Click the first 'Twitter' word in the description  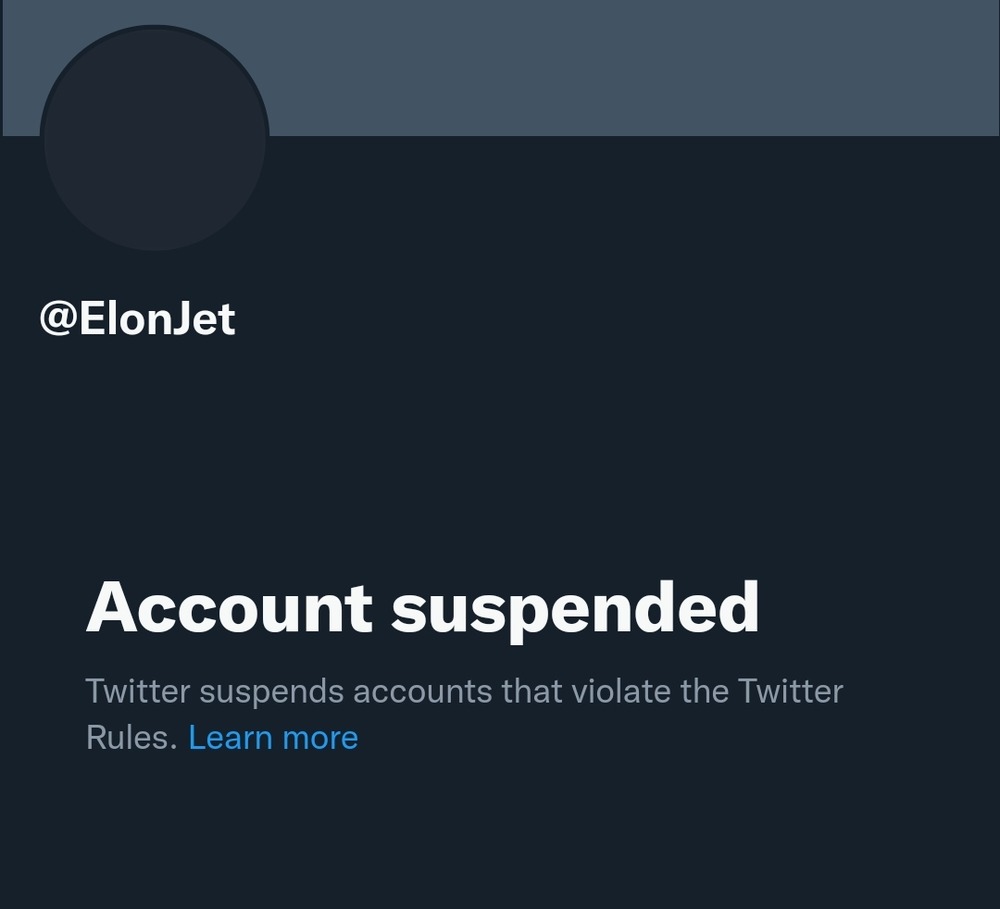(132, 691)
